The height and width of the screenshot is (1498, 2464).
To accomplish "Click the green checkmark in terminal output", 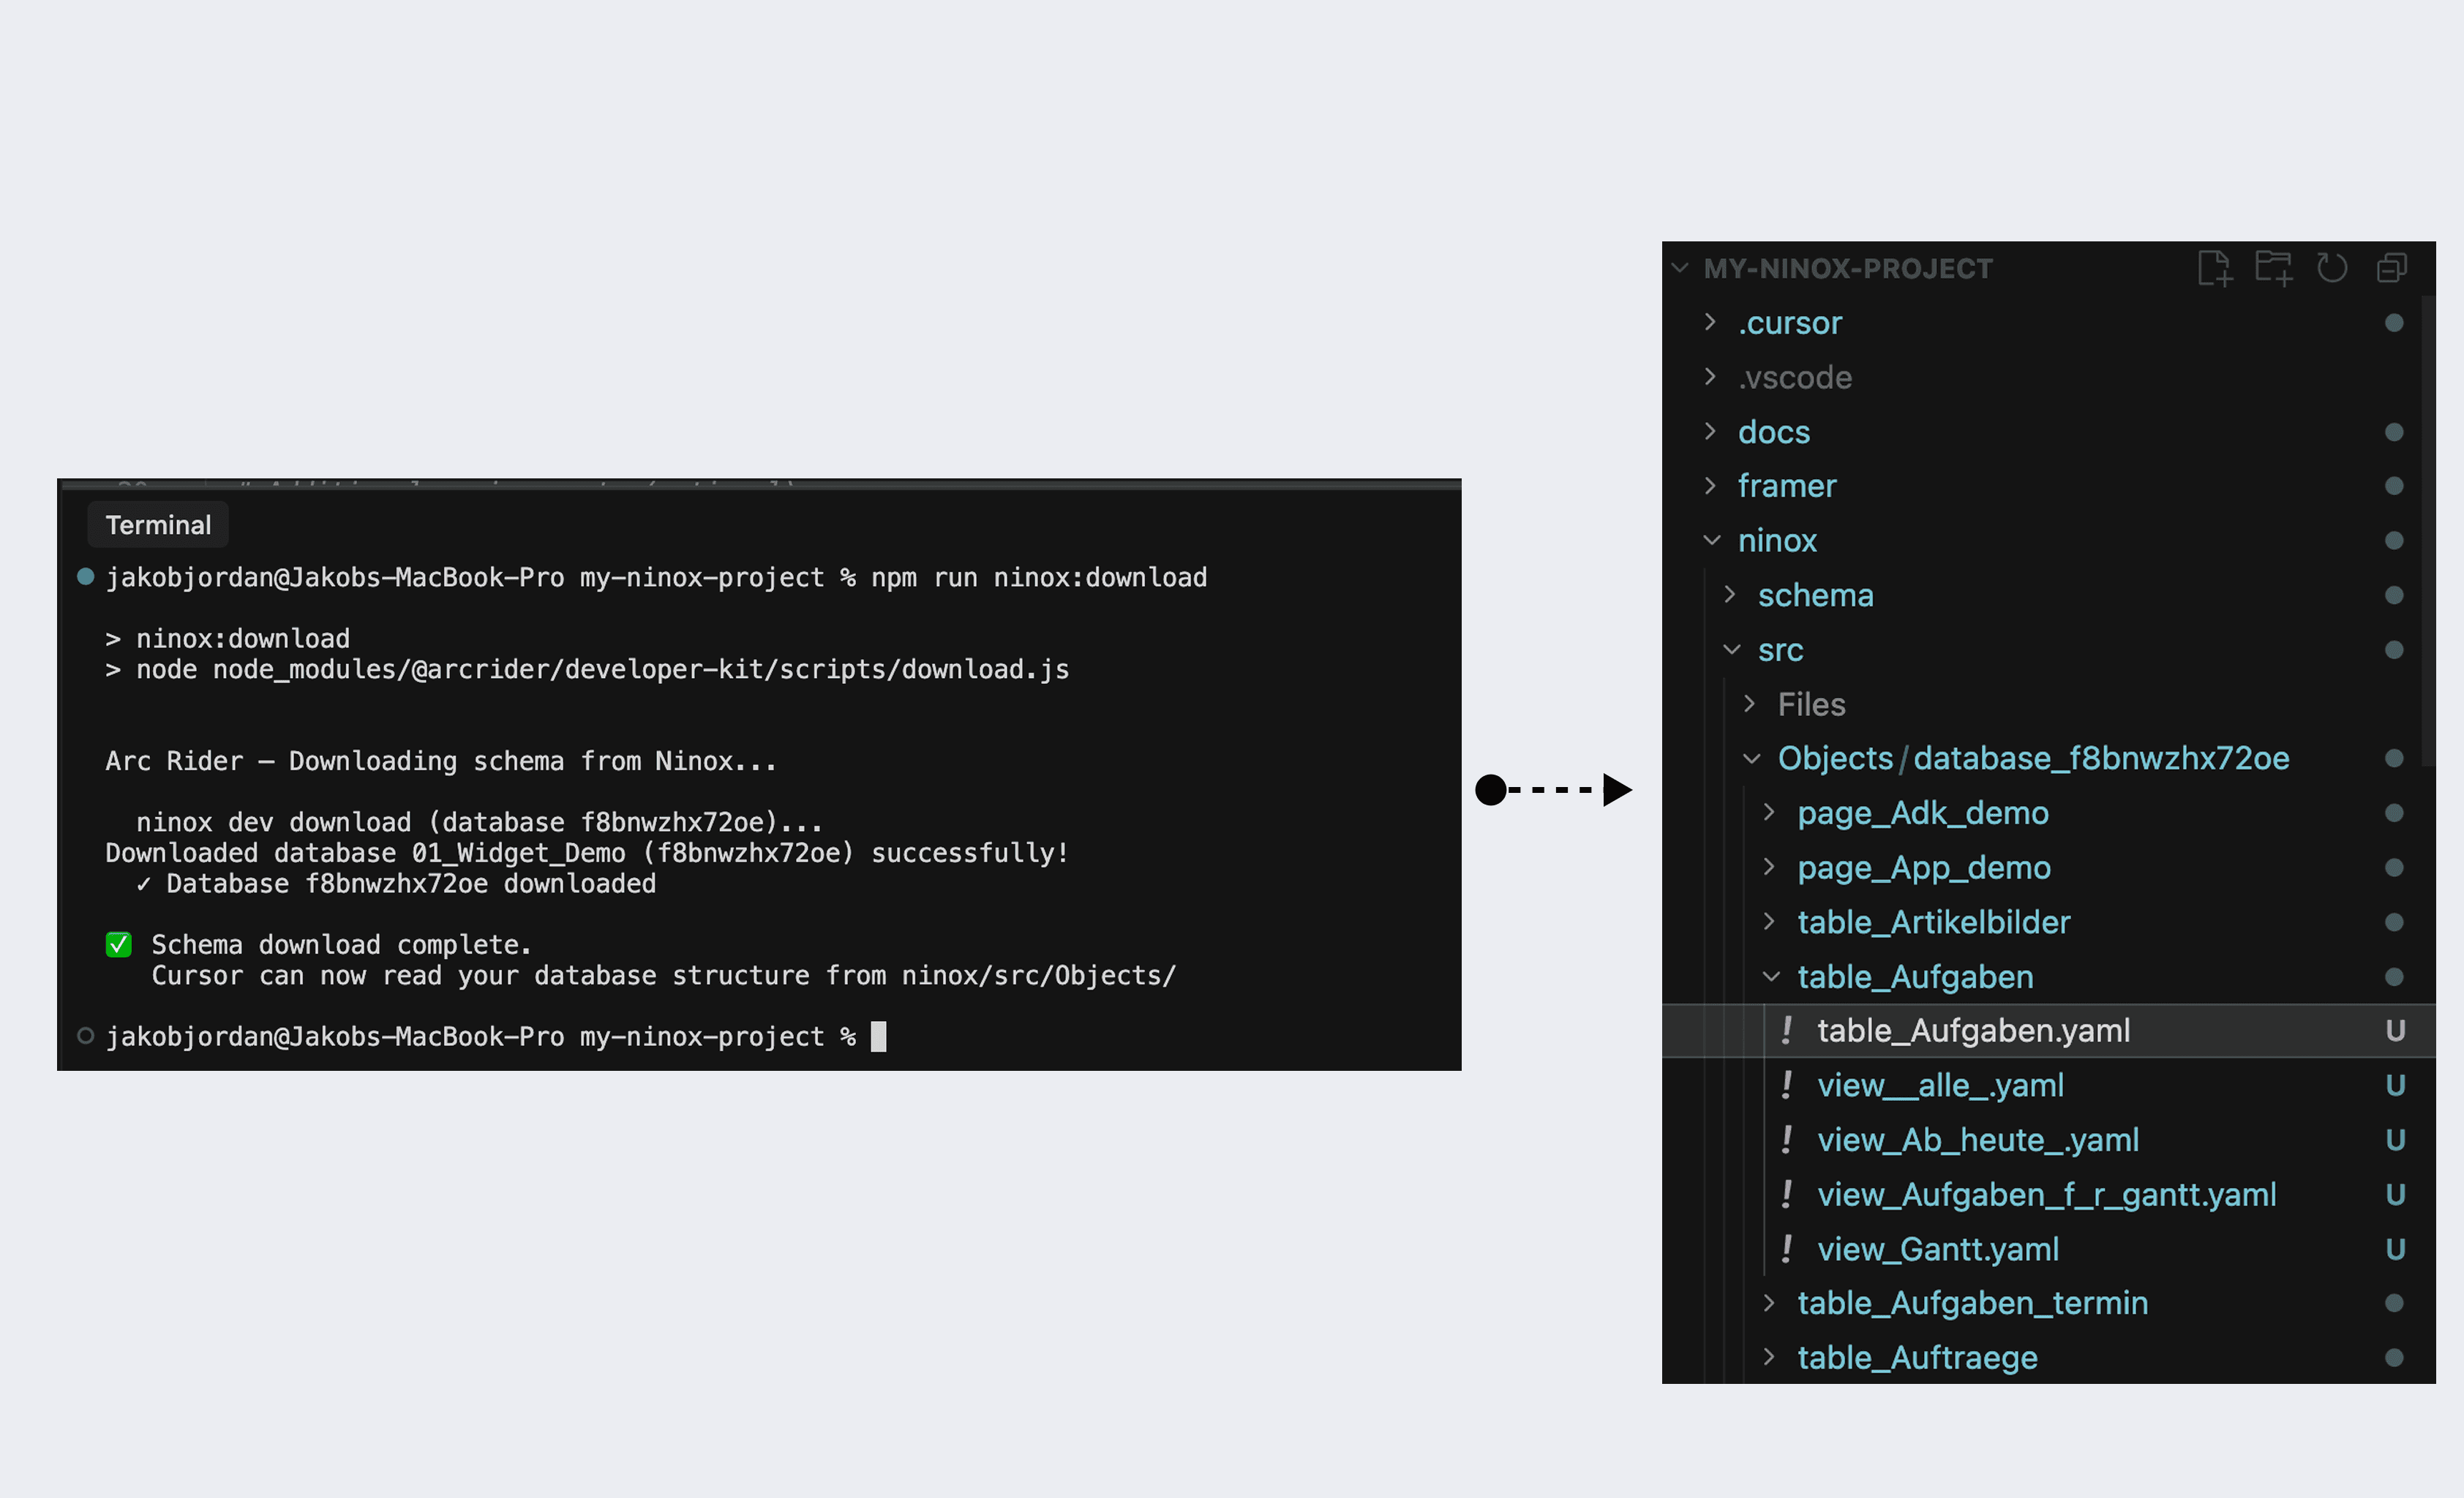I will click(x=119, y=944).
